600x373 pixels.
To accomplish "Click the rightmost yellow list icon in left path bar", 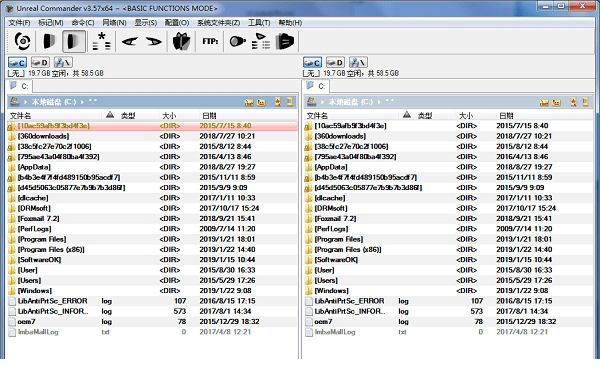I will (x=290, y=102).
